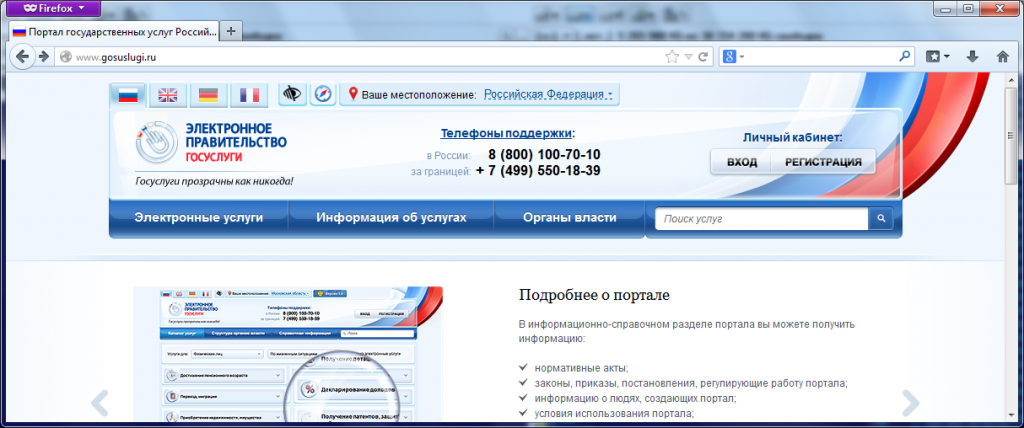1024x428 pixels.
Task: Select the British flag English version
Action: [168, 95]
